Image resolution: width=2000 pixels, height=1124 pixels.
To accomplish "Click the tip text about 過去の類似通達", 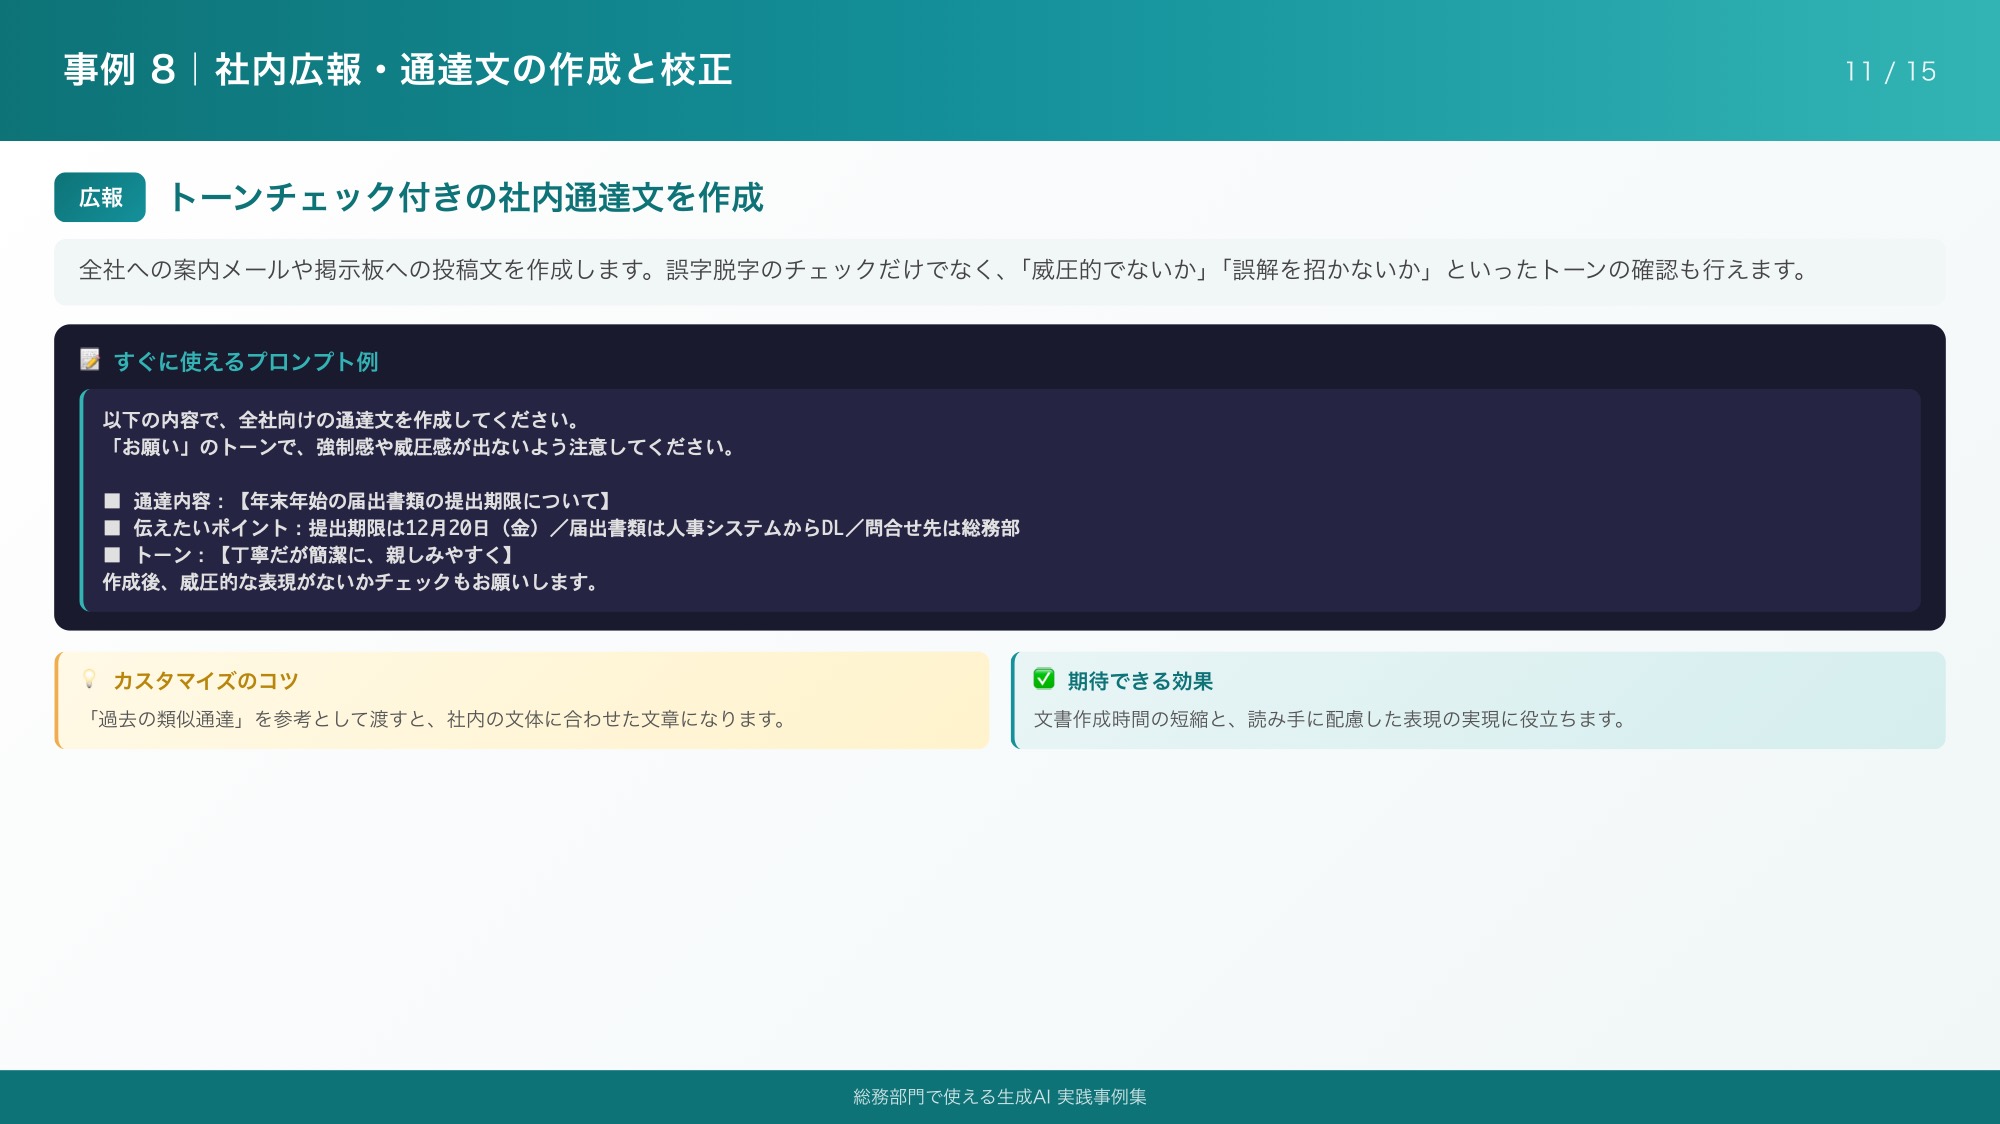I will (437, 719).
